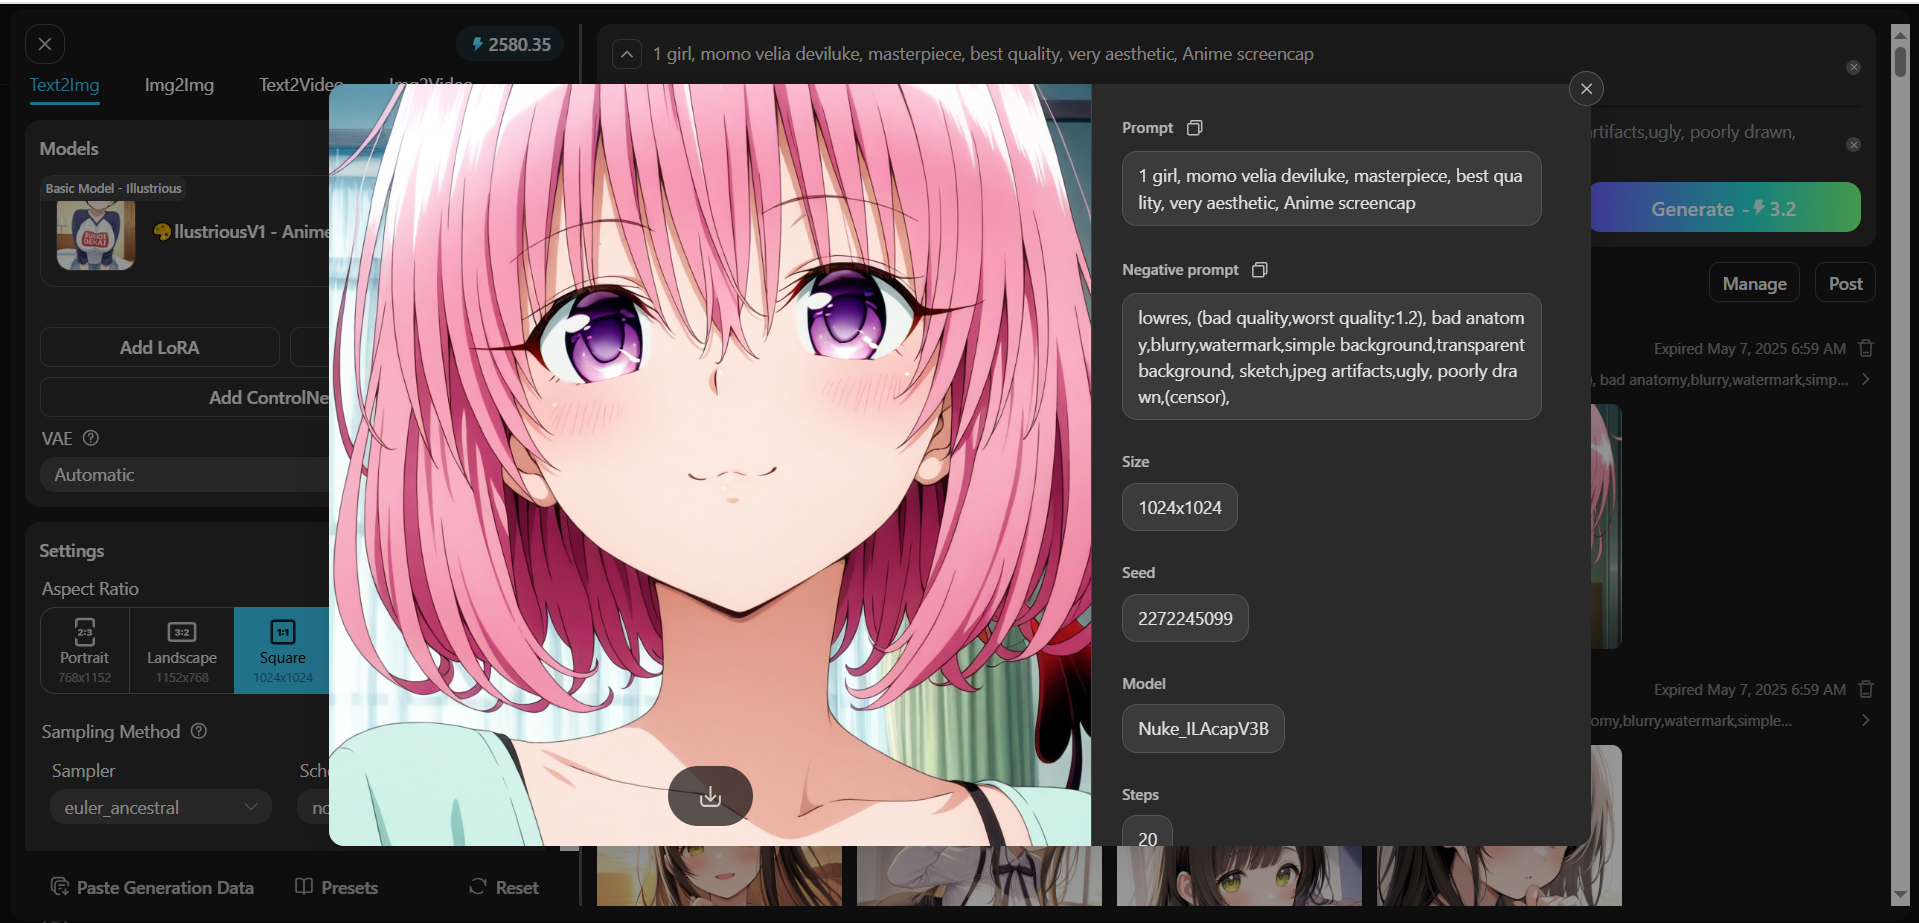Click the Seed value 2272245099

pyautogui.click(x=1185, y=618)
